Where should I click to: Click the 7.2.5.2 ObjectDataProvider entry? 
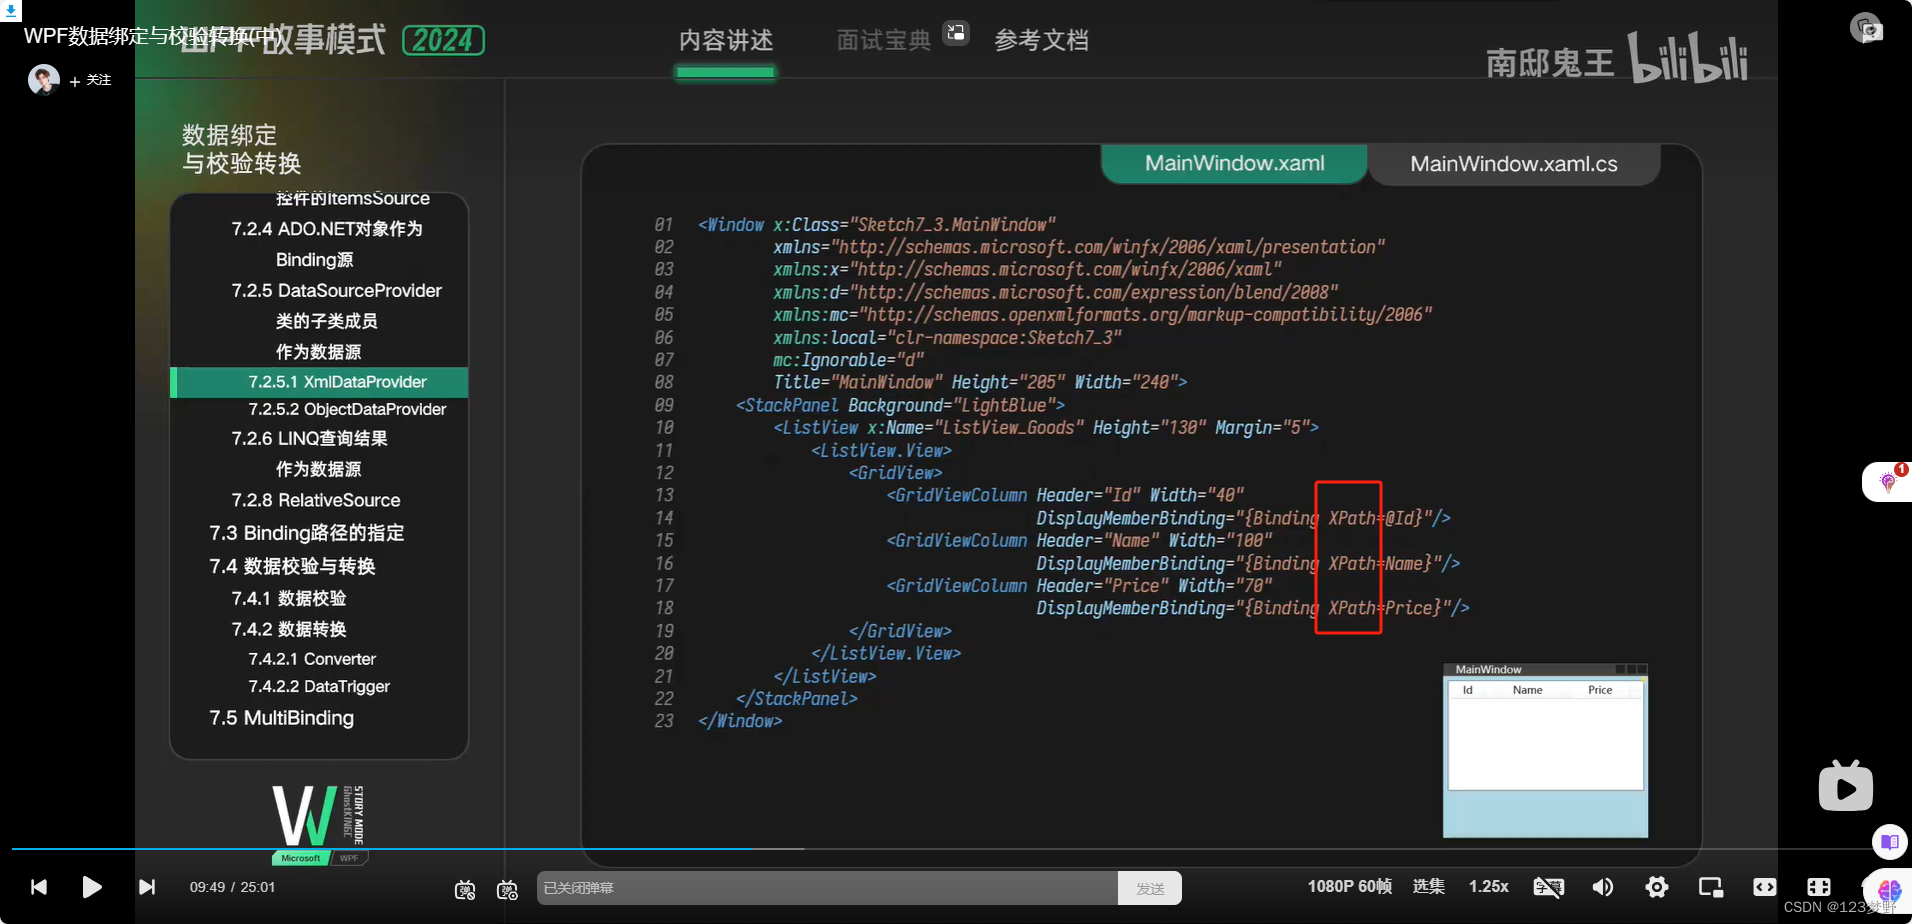point(347,409)
